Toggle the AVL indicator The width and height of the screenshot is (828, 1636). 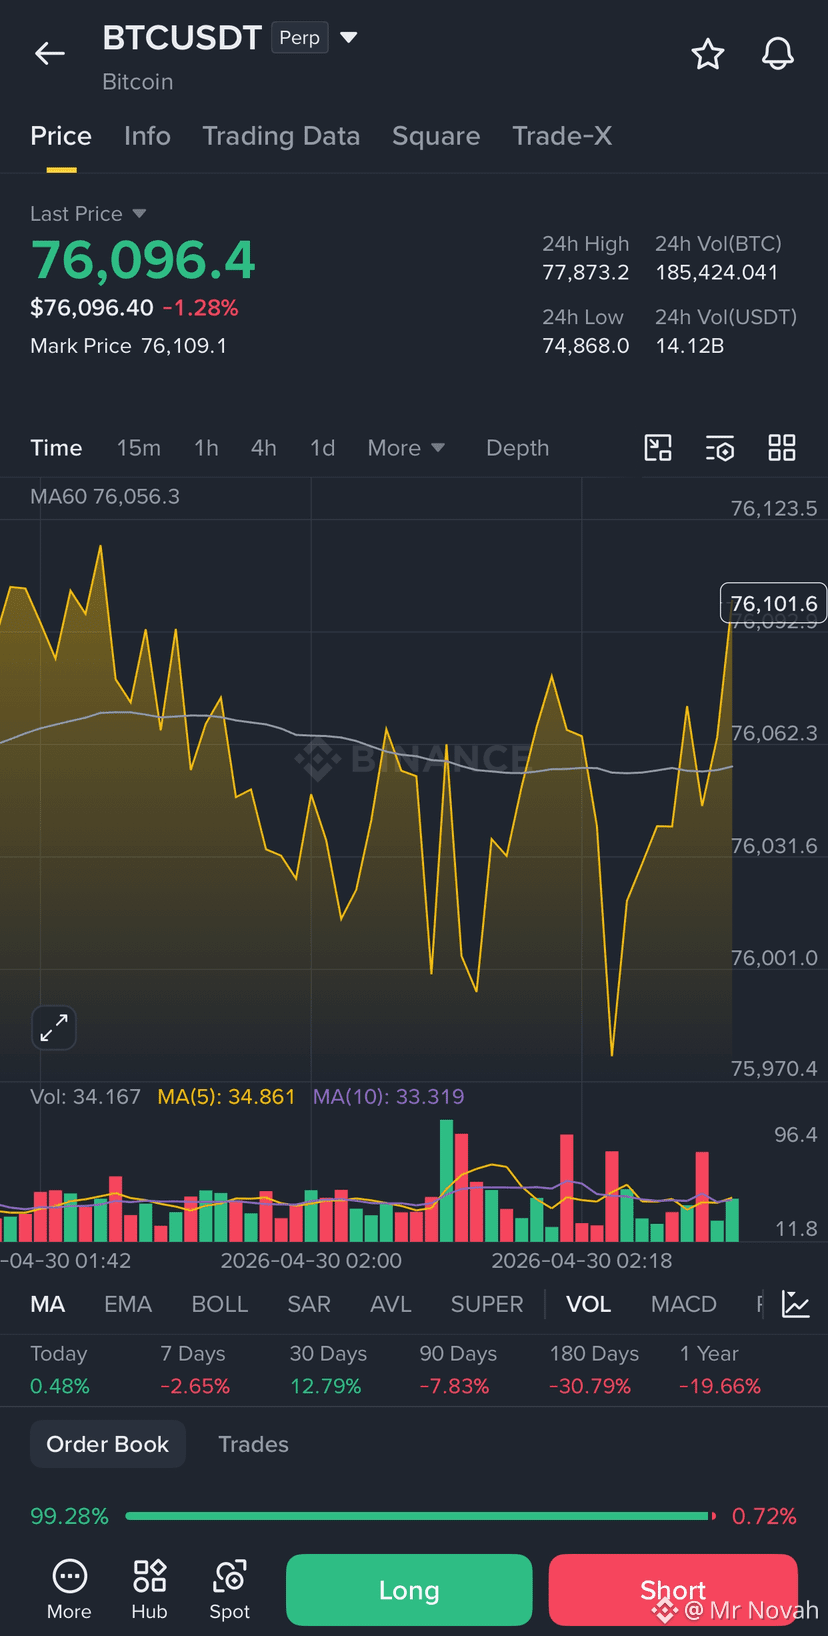pyautogui.click(x=391, y=1304)
